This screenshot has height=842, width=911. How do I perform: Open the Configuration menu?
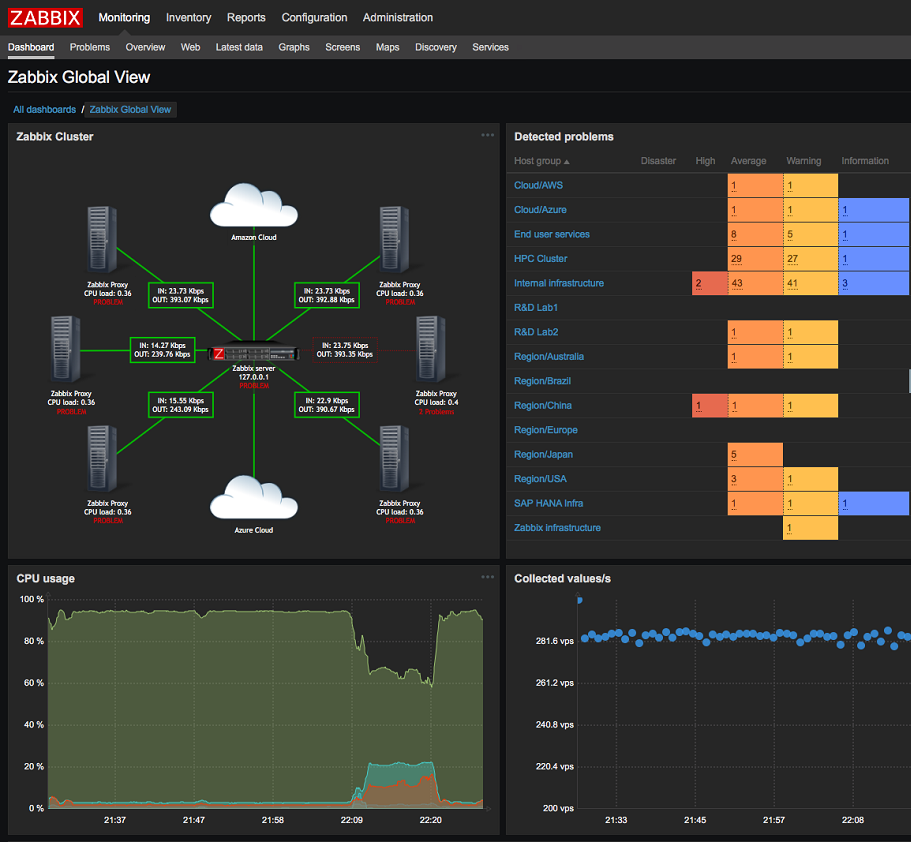coord(314,17)
